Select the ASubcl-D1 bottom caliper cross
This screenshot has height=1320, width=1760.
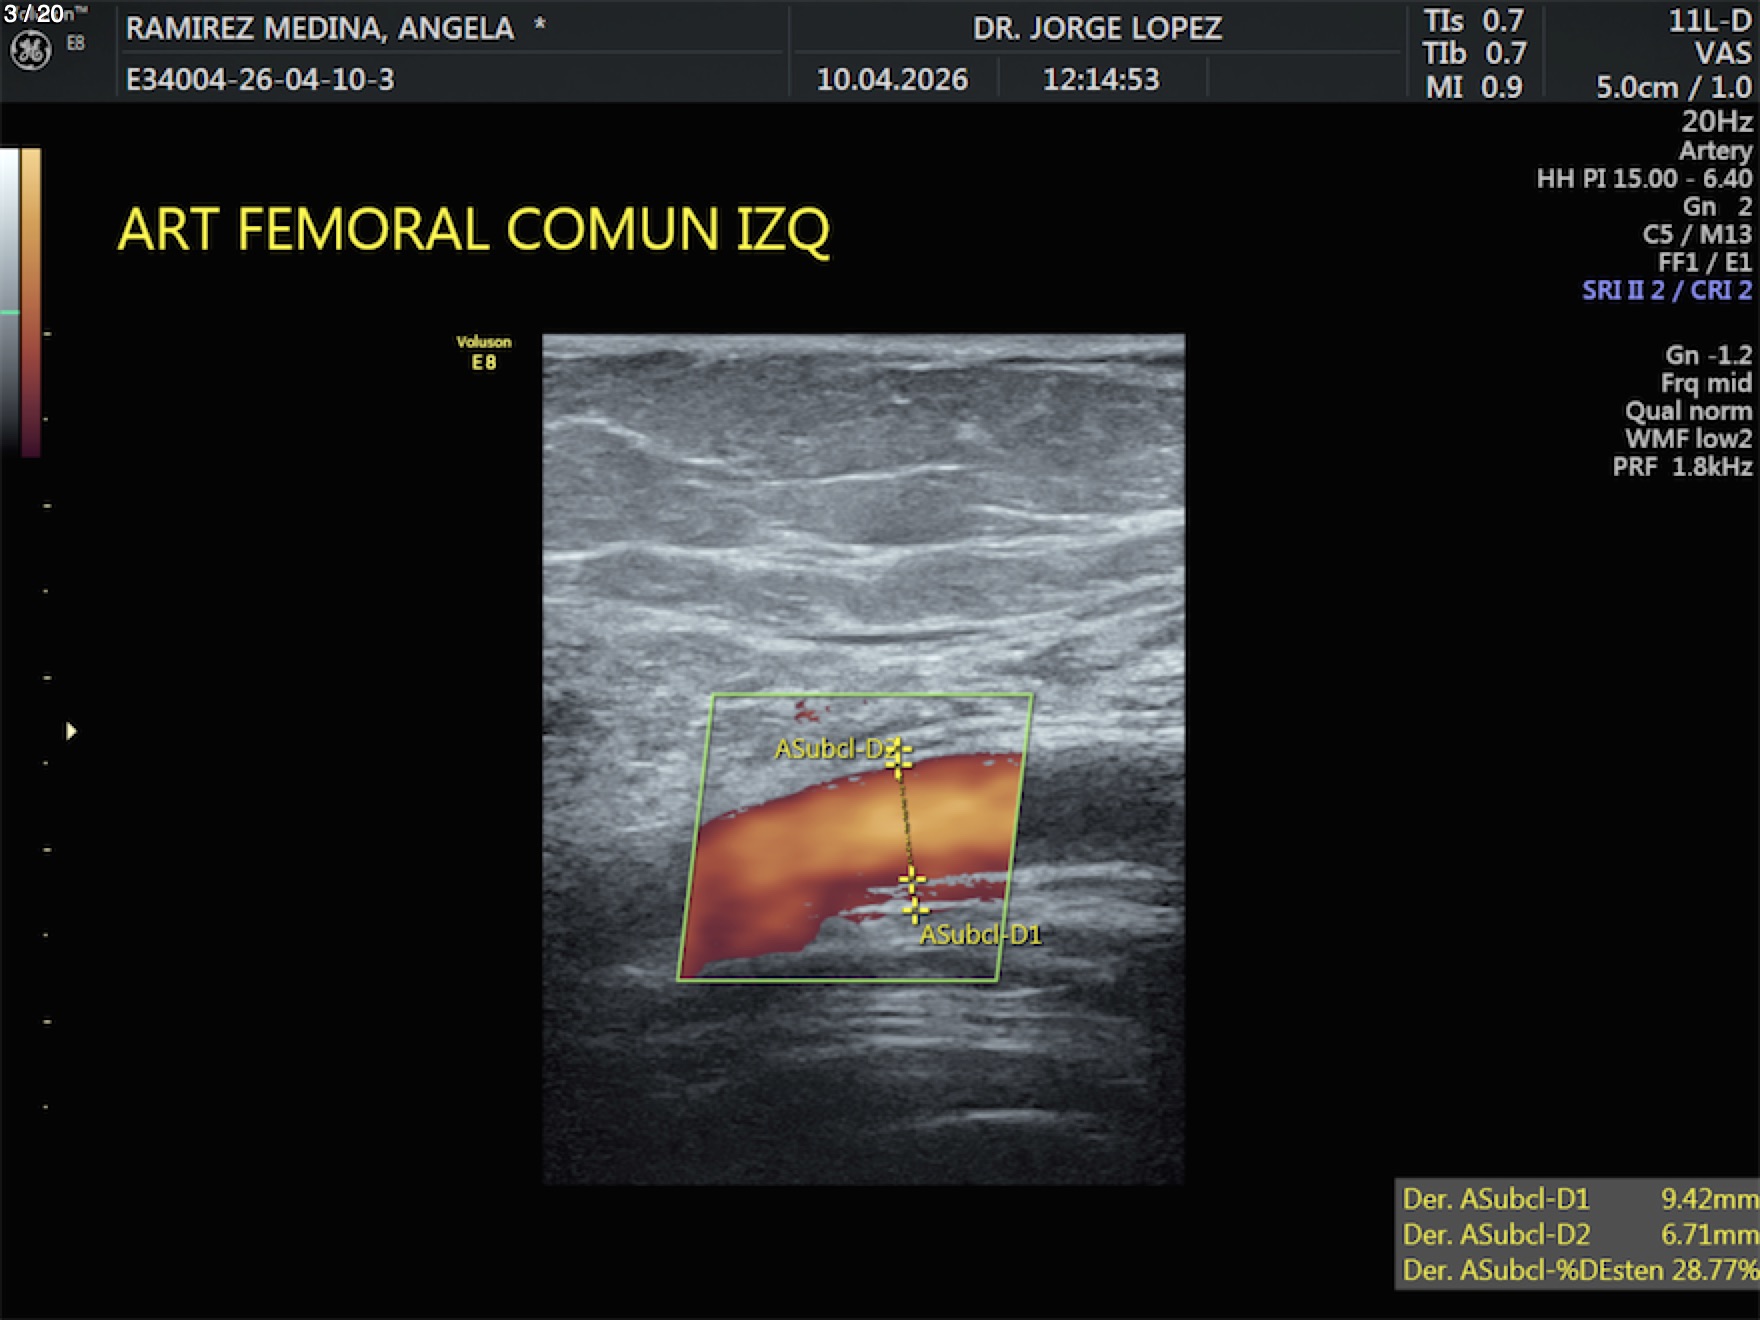(x=915, y=909)
